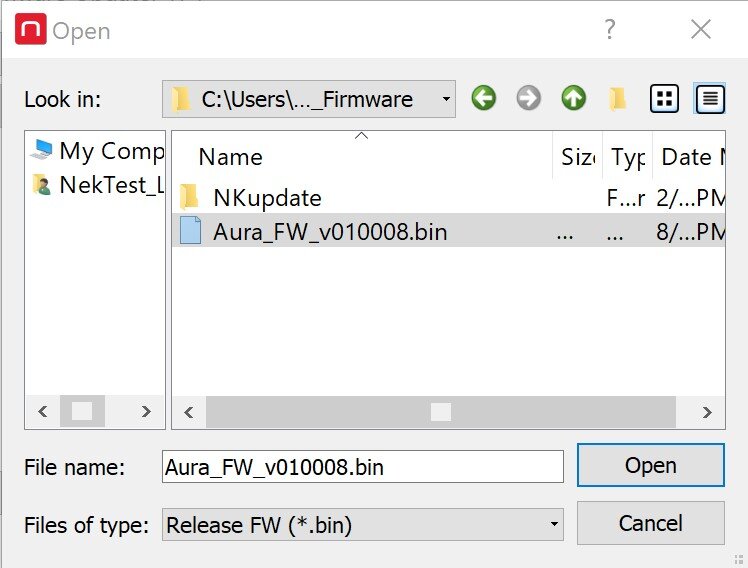This screenshot has height=568, width=748.
Task: Sort by the Date Modified column header
Action: 689,157
